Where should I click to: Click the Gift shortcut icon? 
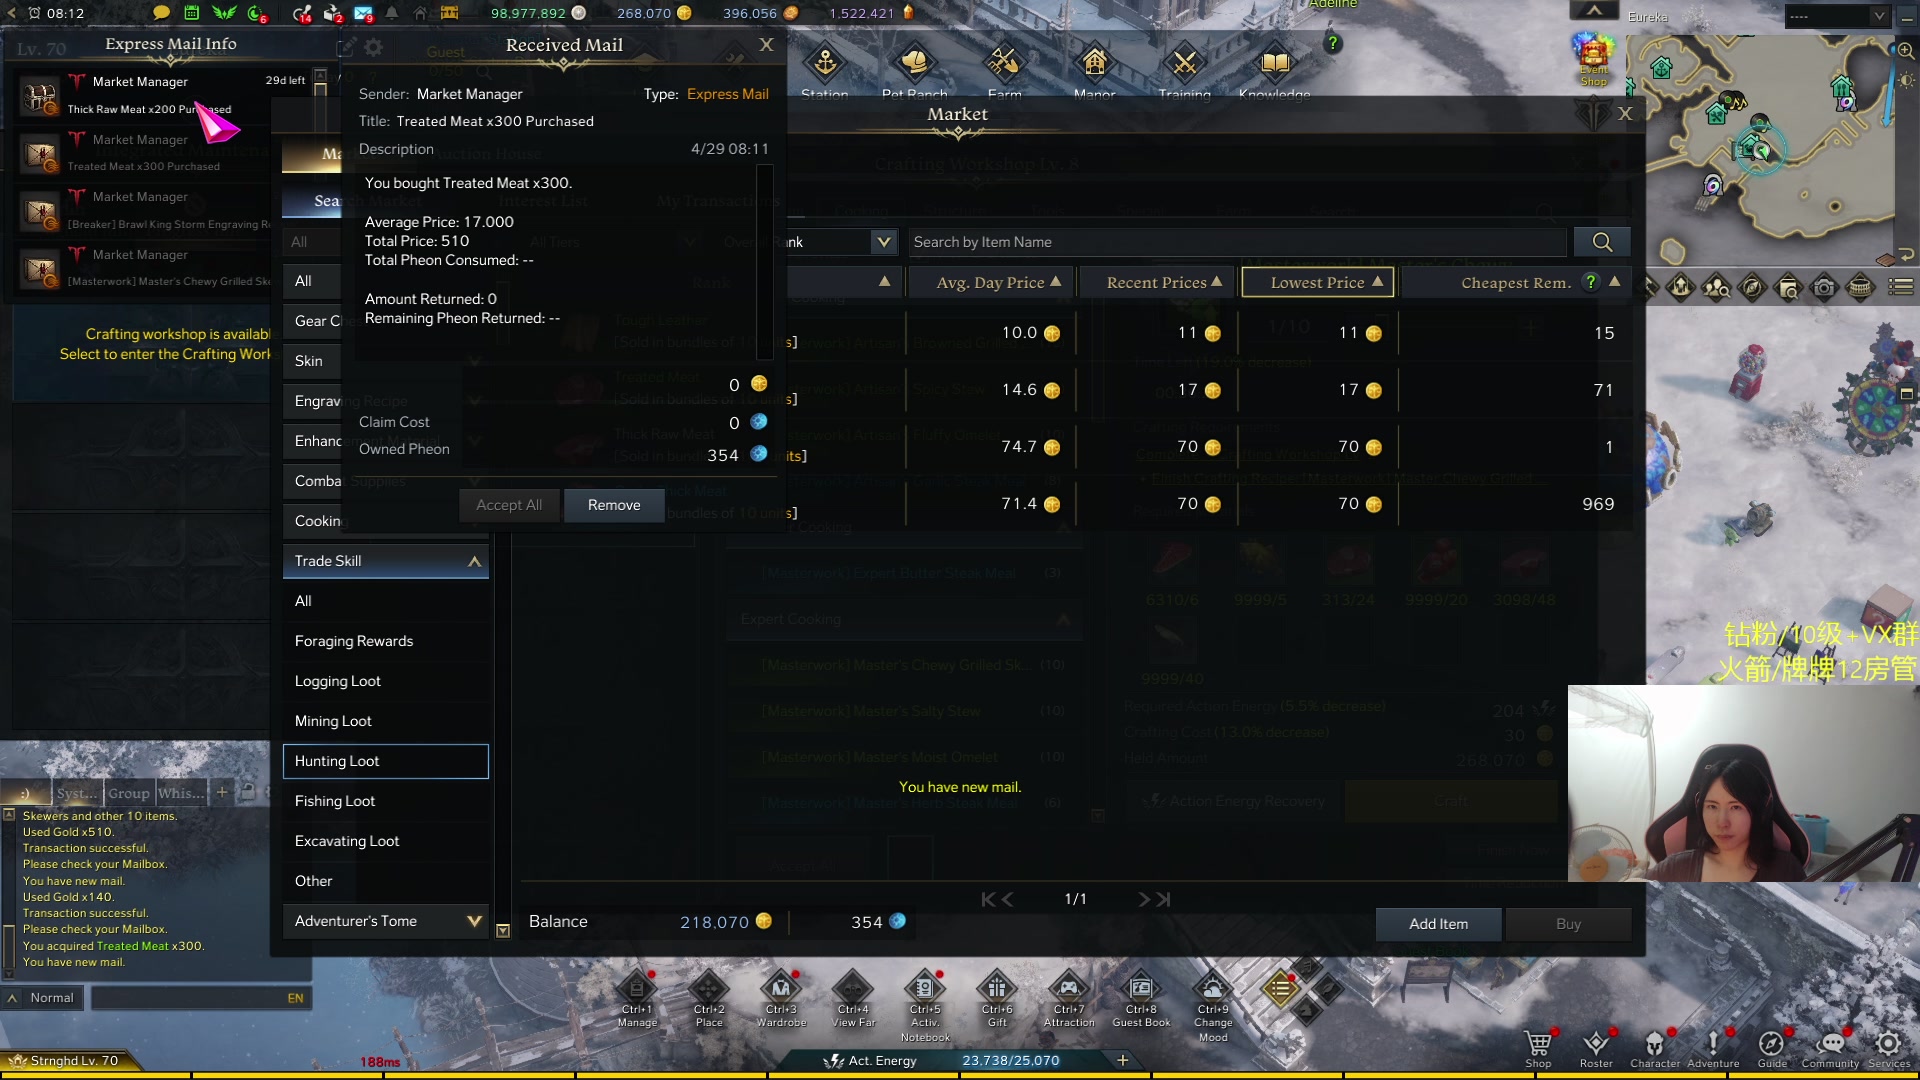[x=997, y=990]
